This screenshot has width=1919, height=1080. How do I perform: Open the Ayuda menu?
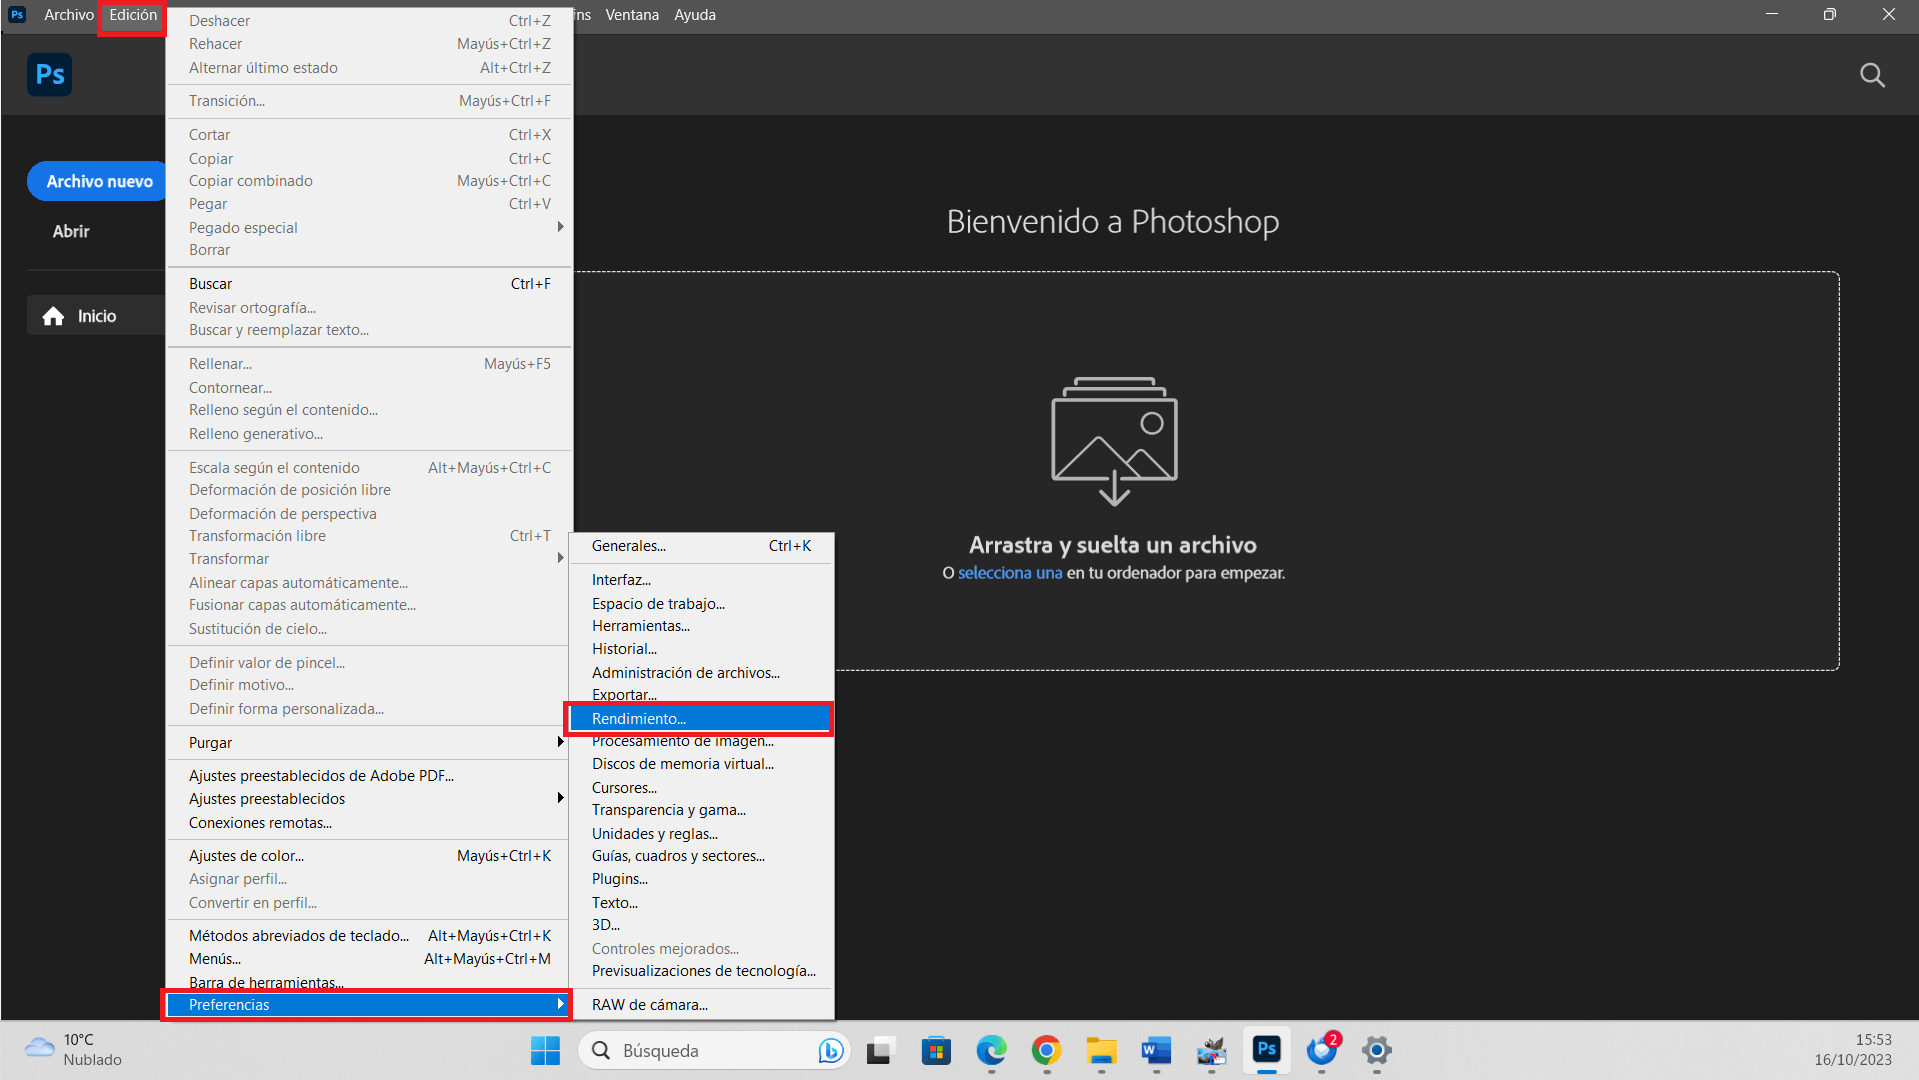coord(695,15)
